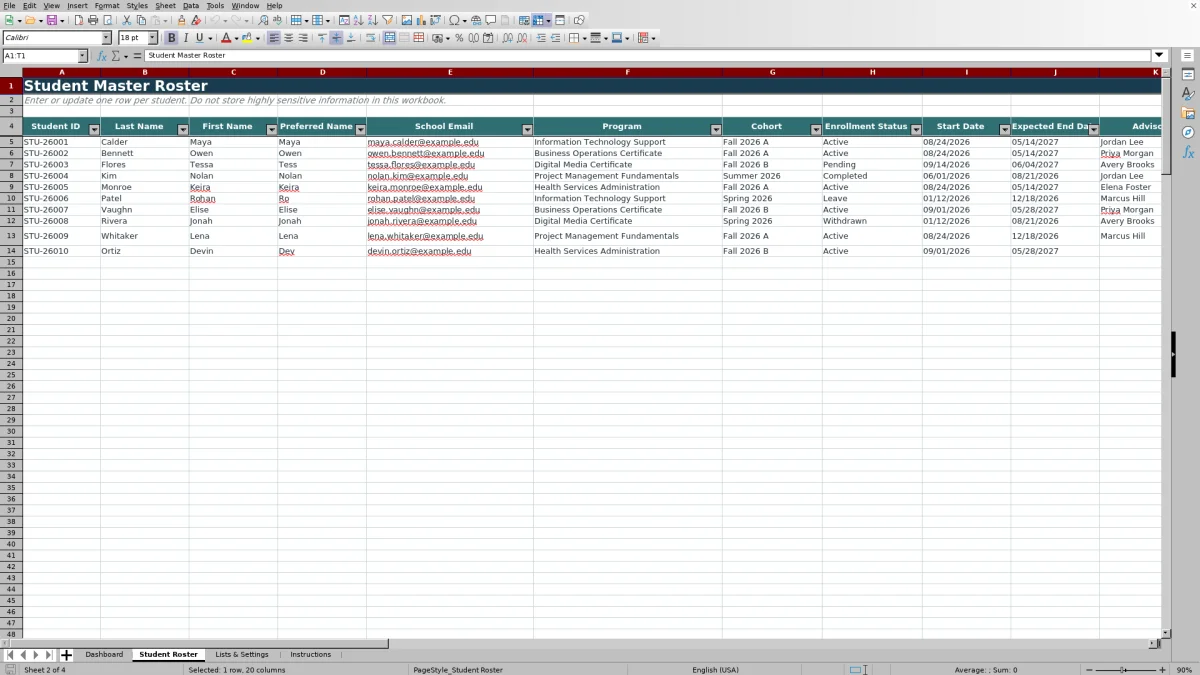Screen dimensions: 1200x675
Task: Open Find & Replace tool
Action: tap(263, 20)
